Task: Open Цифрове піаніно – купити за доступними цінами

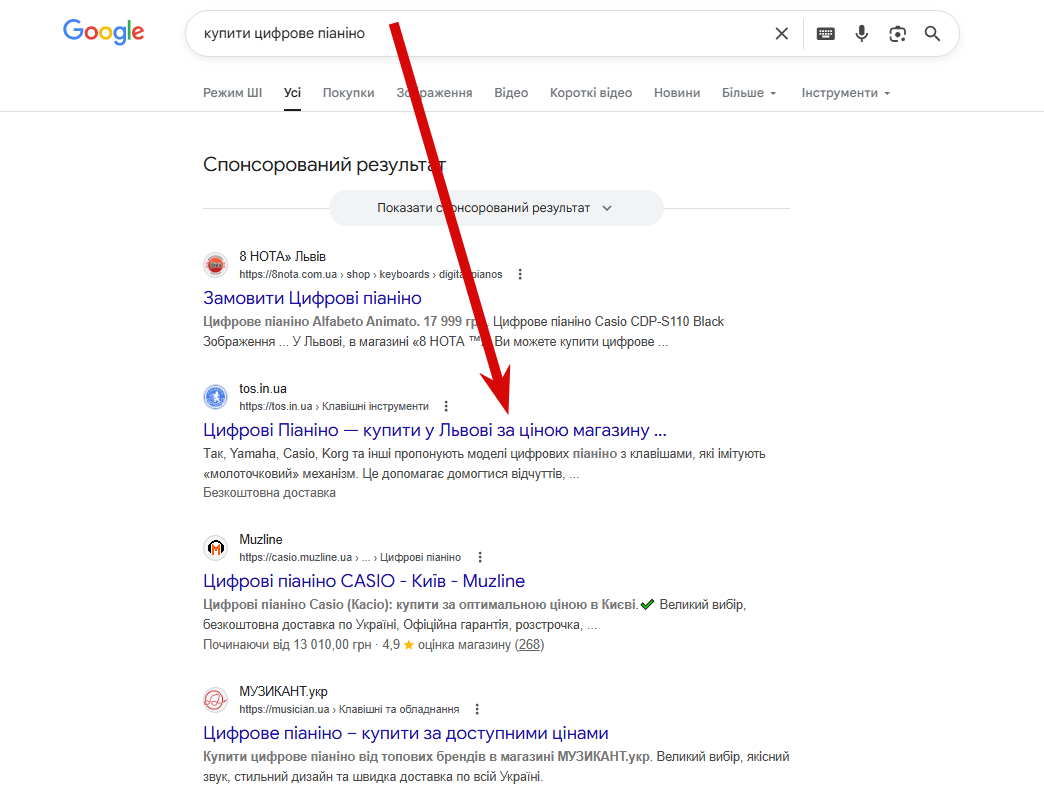Action: 405,733
